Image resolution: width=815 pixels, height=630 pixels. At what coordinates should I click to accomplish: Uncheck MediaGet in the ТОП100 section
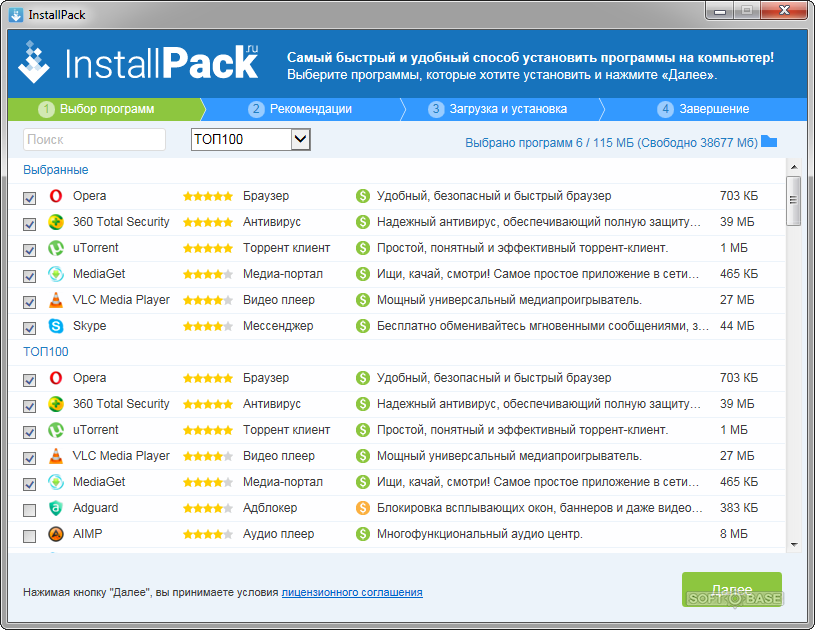30,484
